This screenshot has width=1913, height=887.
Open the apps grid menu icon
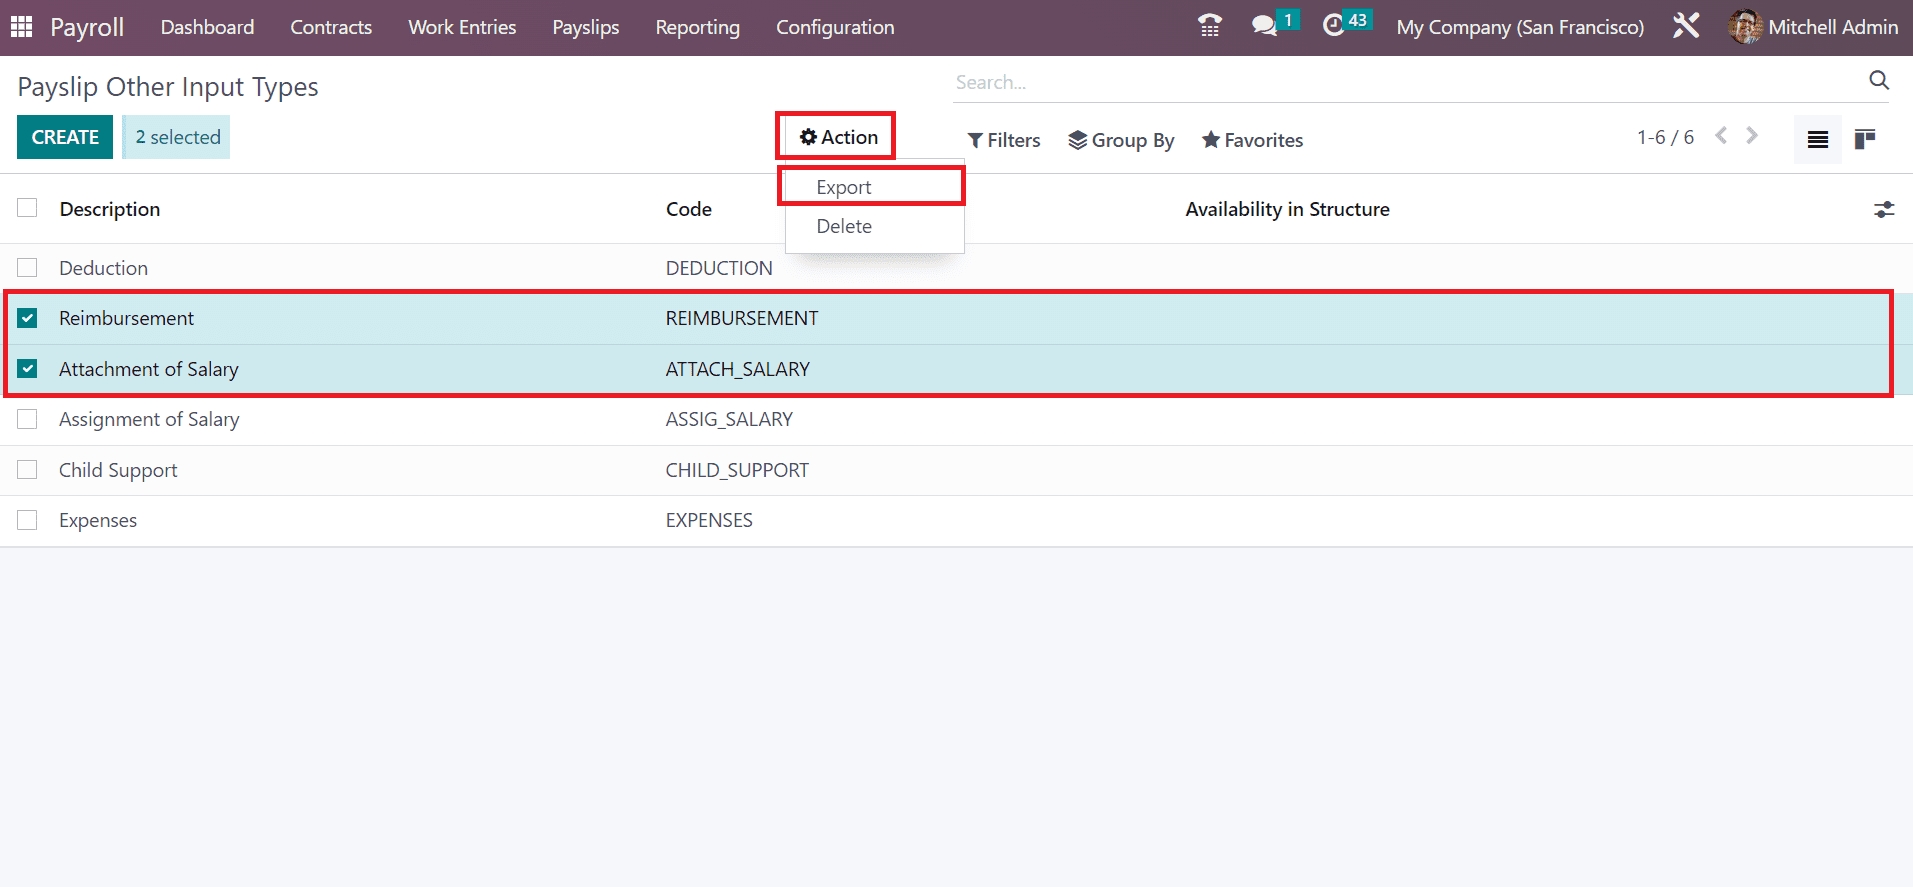click(21, 27)
